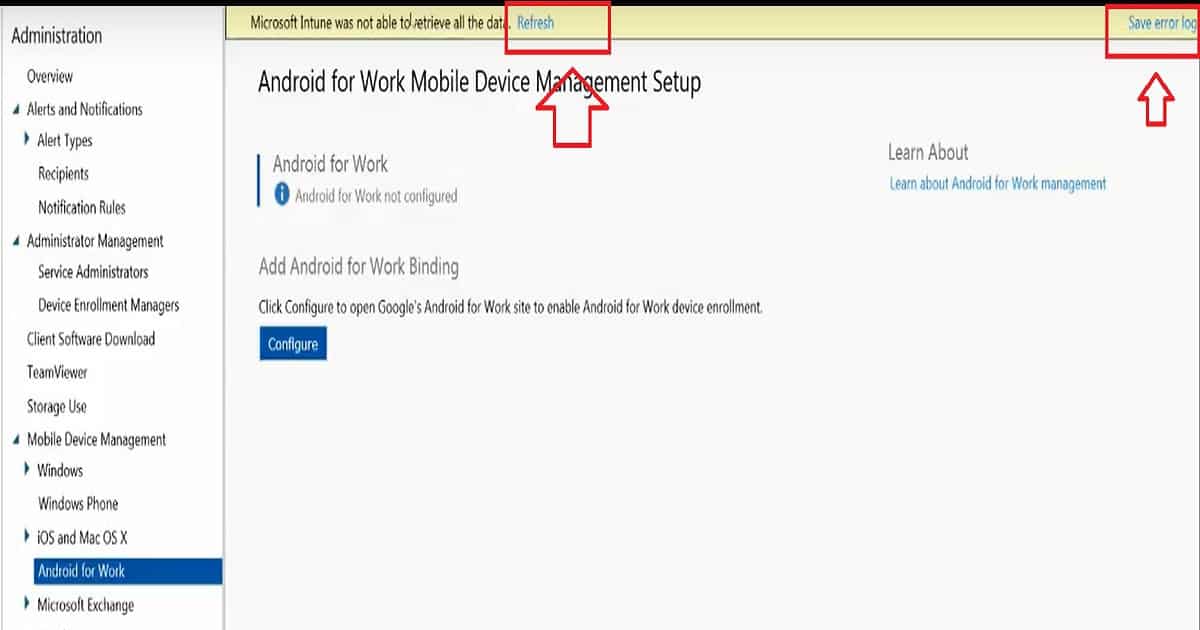Click Android for Work Mobile Device Management Setup title

click(x=480, y=82)
